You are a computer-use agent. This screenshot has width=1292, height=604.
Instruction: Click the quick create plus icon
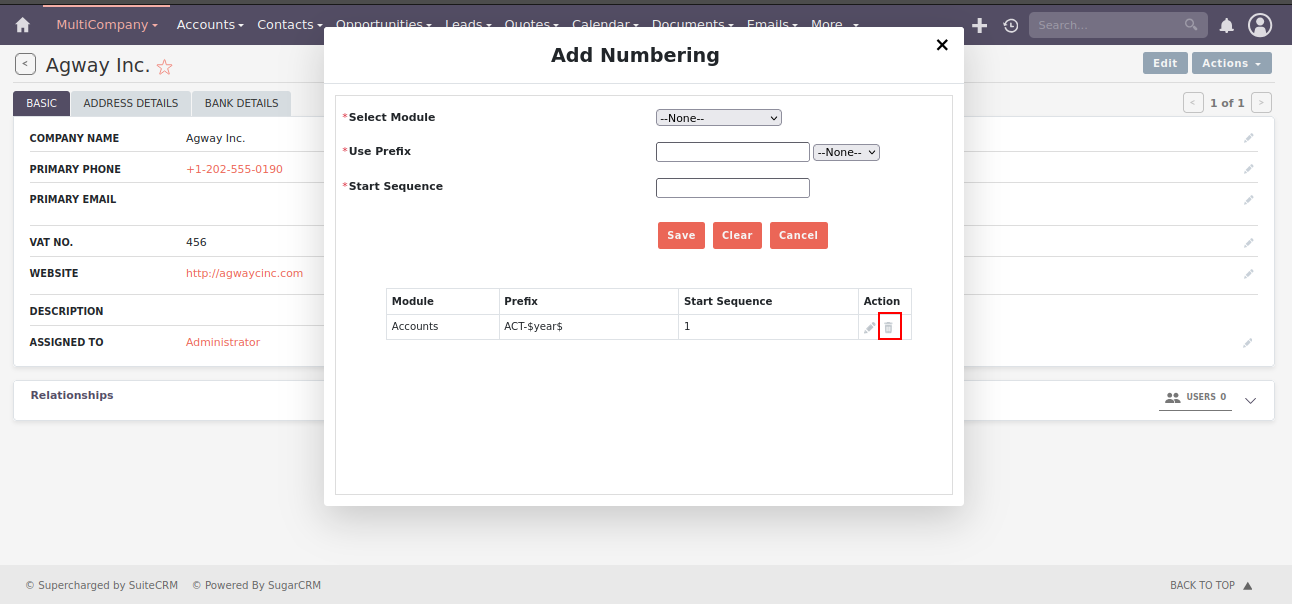[x=980, y=25]
